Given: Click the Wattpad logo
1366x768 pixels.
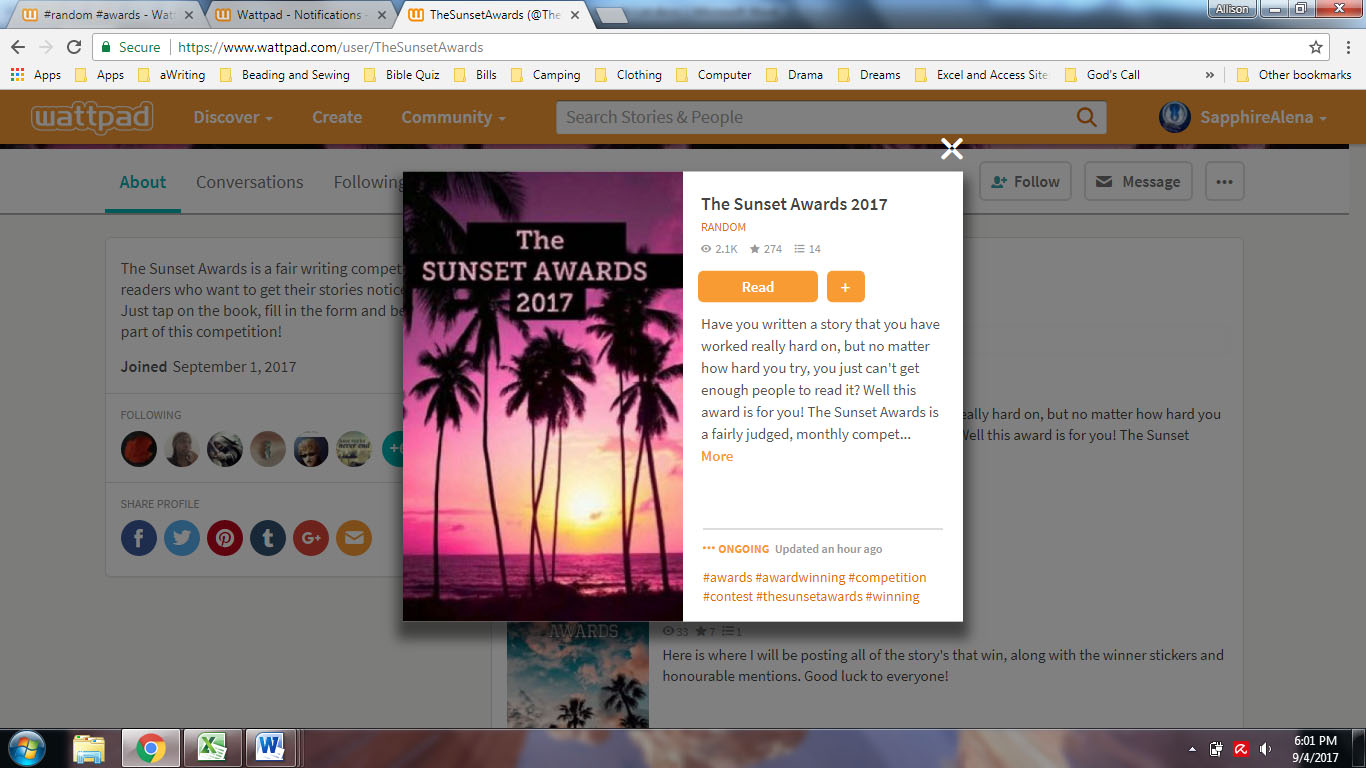Looking at the screenshot, I should (x=92, y=117).
